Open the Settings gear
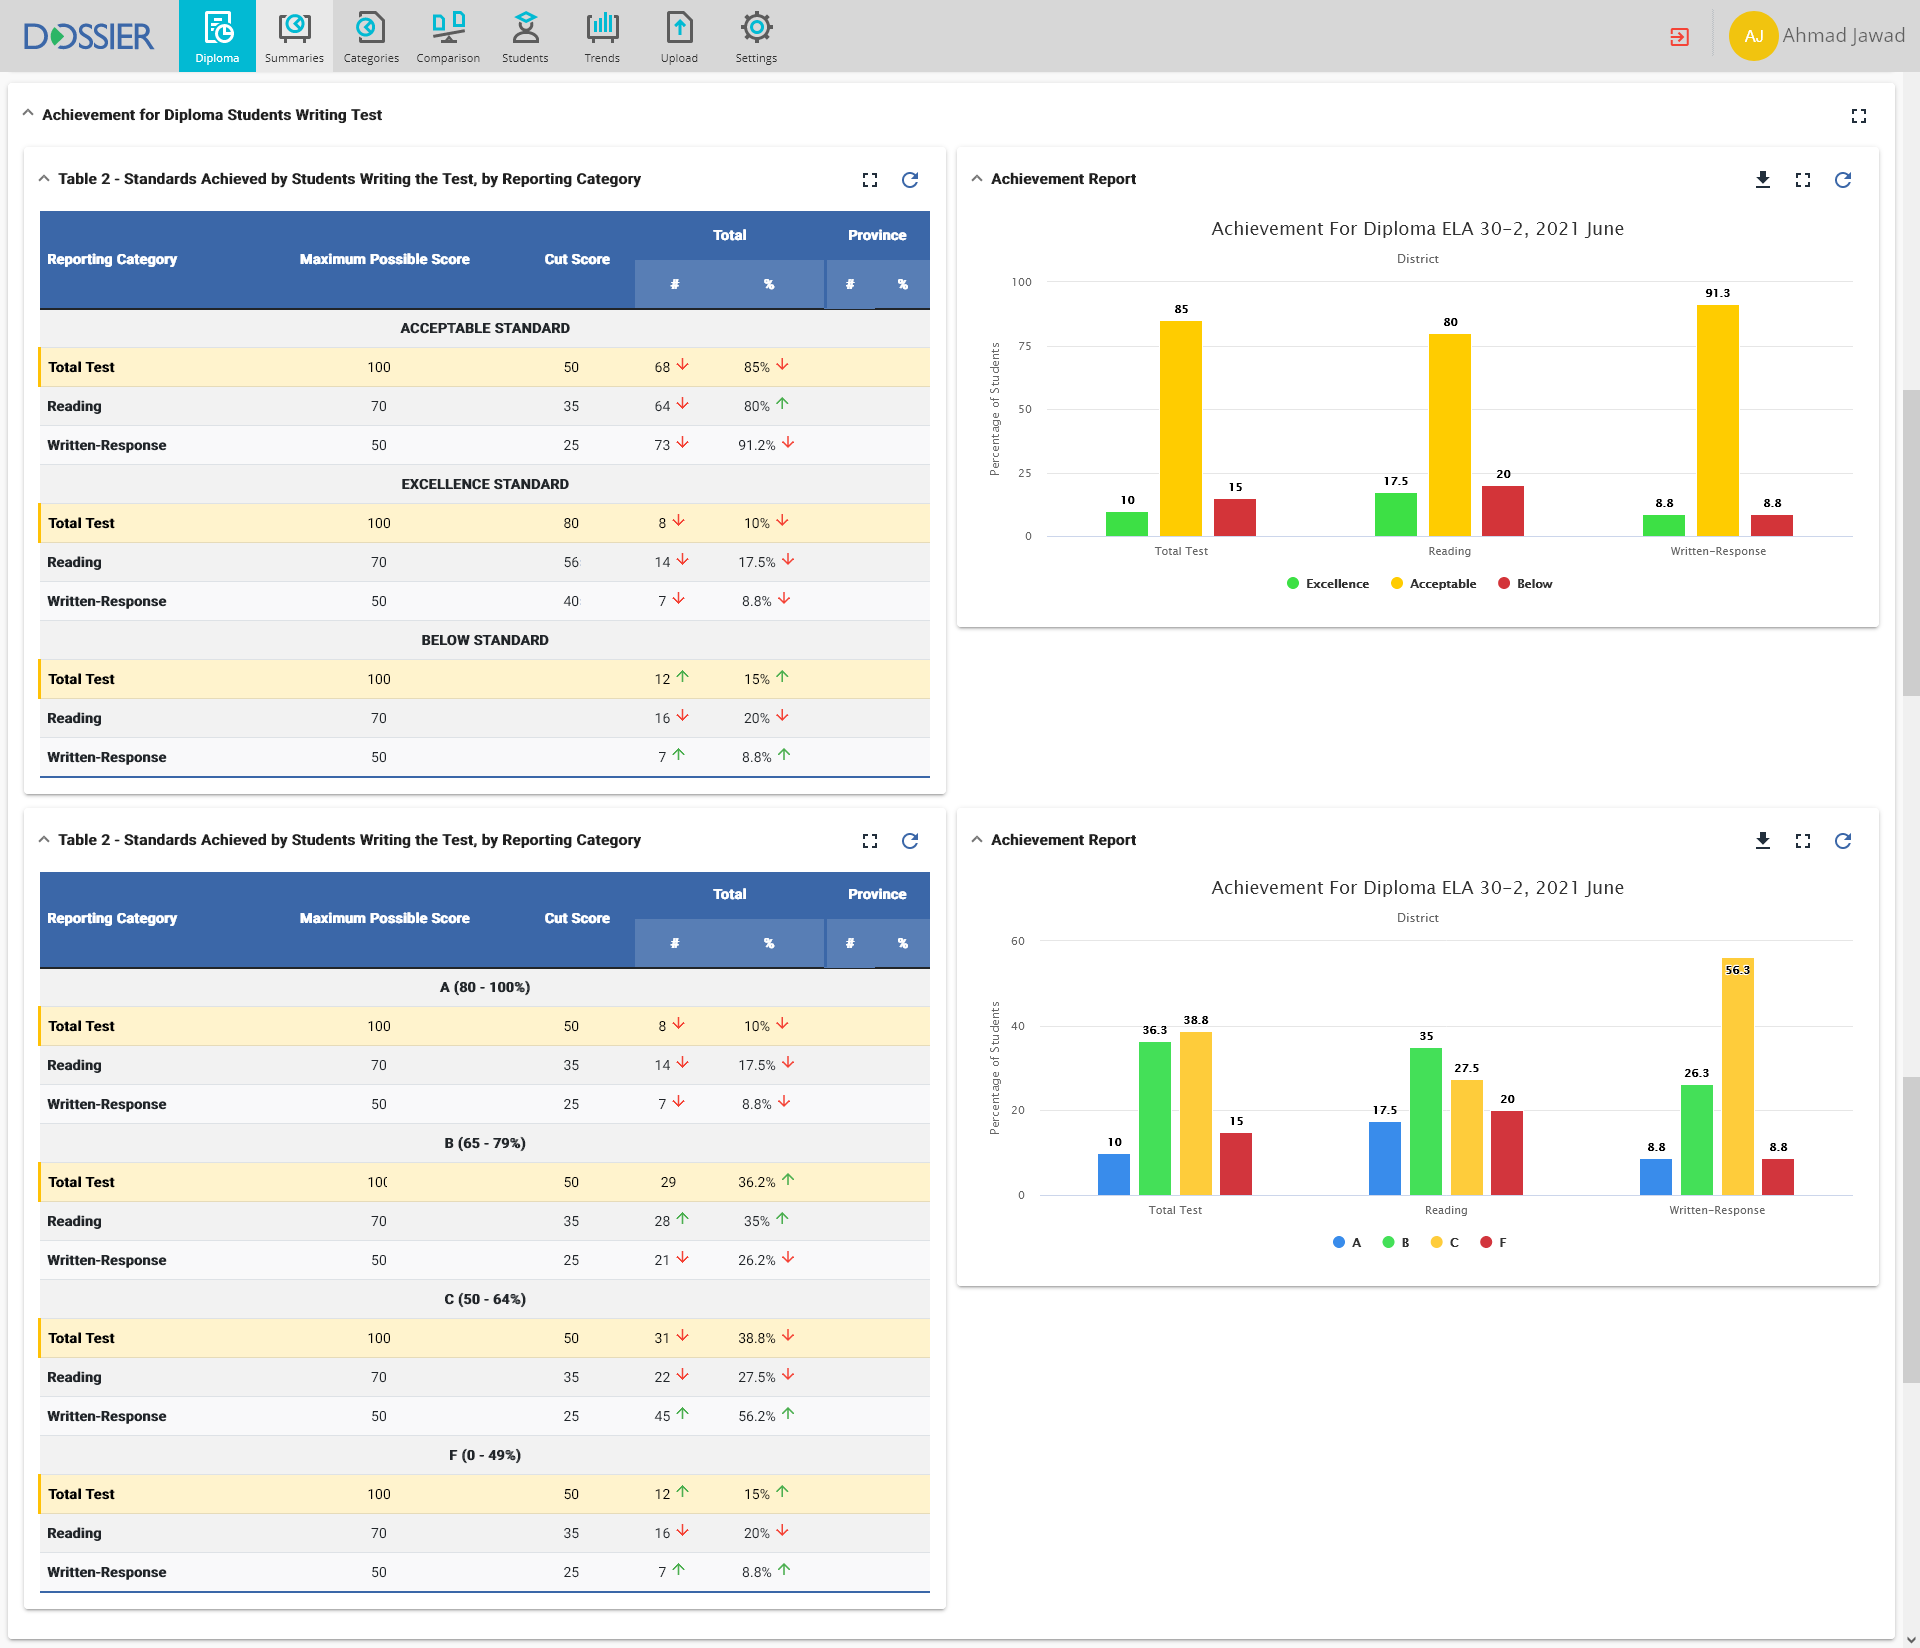Viewport: 1920px width, 1648px height. [x=756, y=36]
